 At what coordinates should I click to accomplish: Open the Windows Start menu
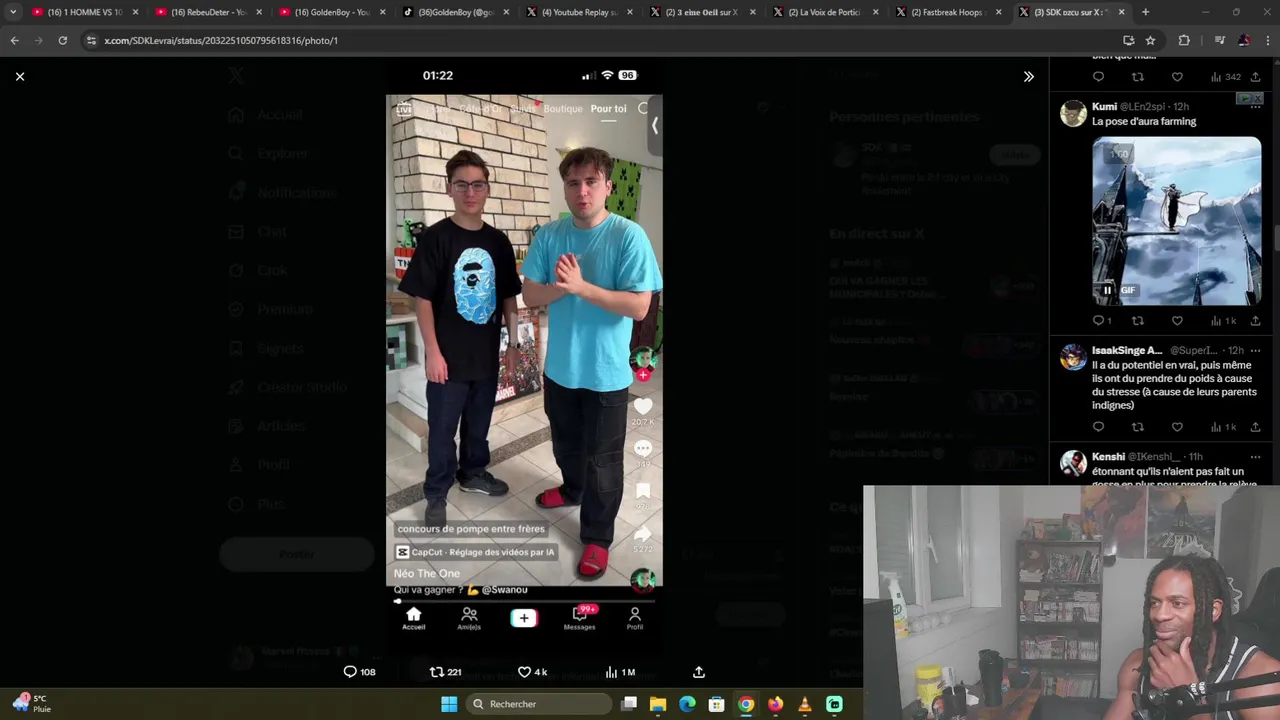(x=449, y=704)
